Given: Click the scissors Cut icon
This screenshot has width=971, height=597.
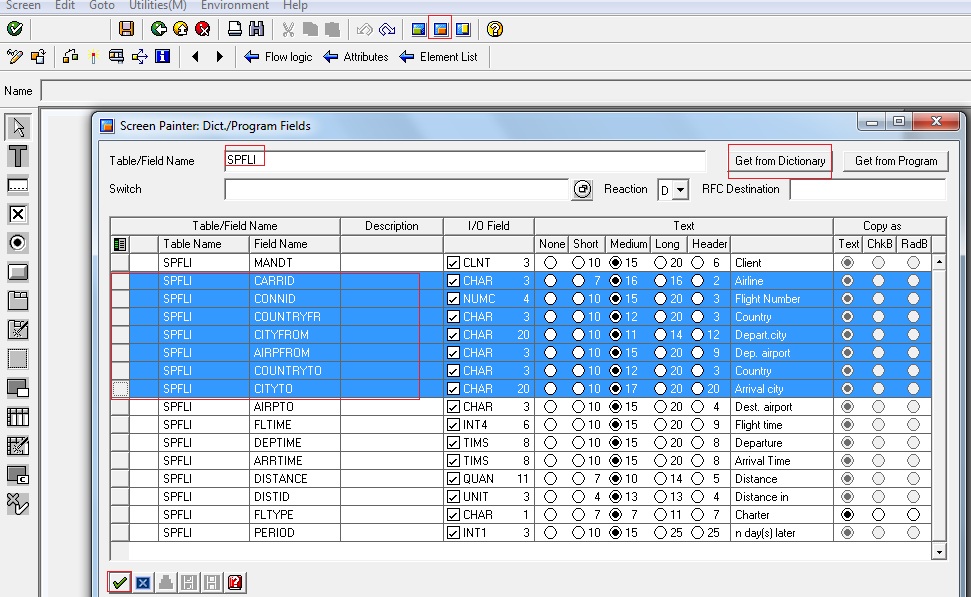Looking at the screenshot, I should (288, 28).
